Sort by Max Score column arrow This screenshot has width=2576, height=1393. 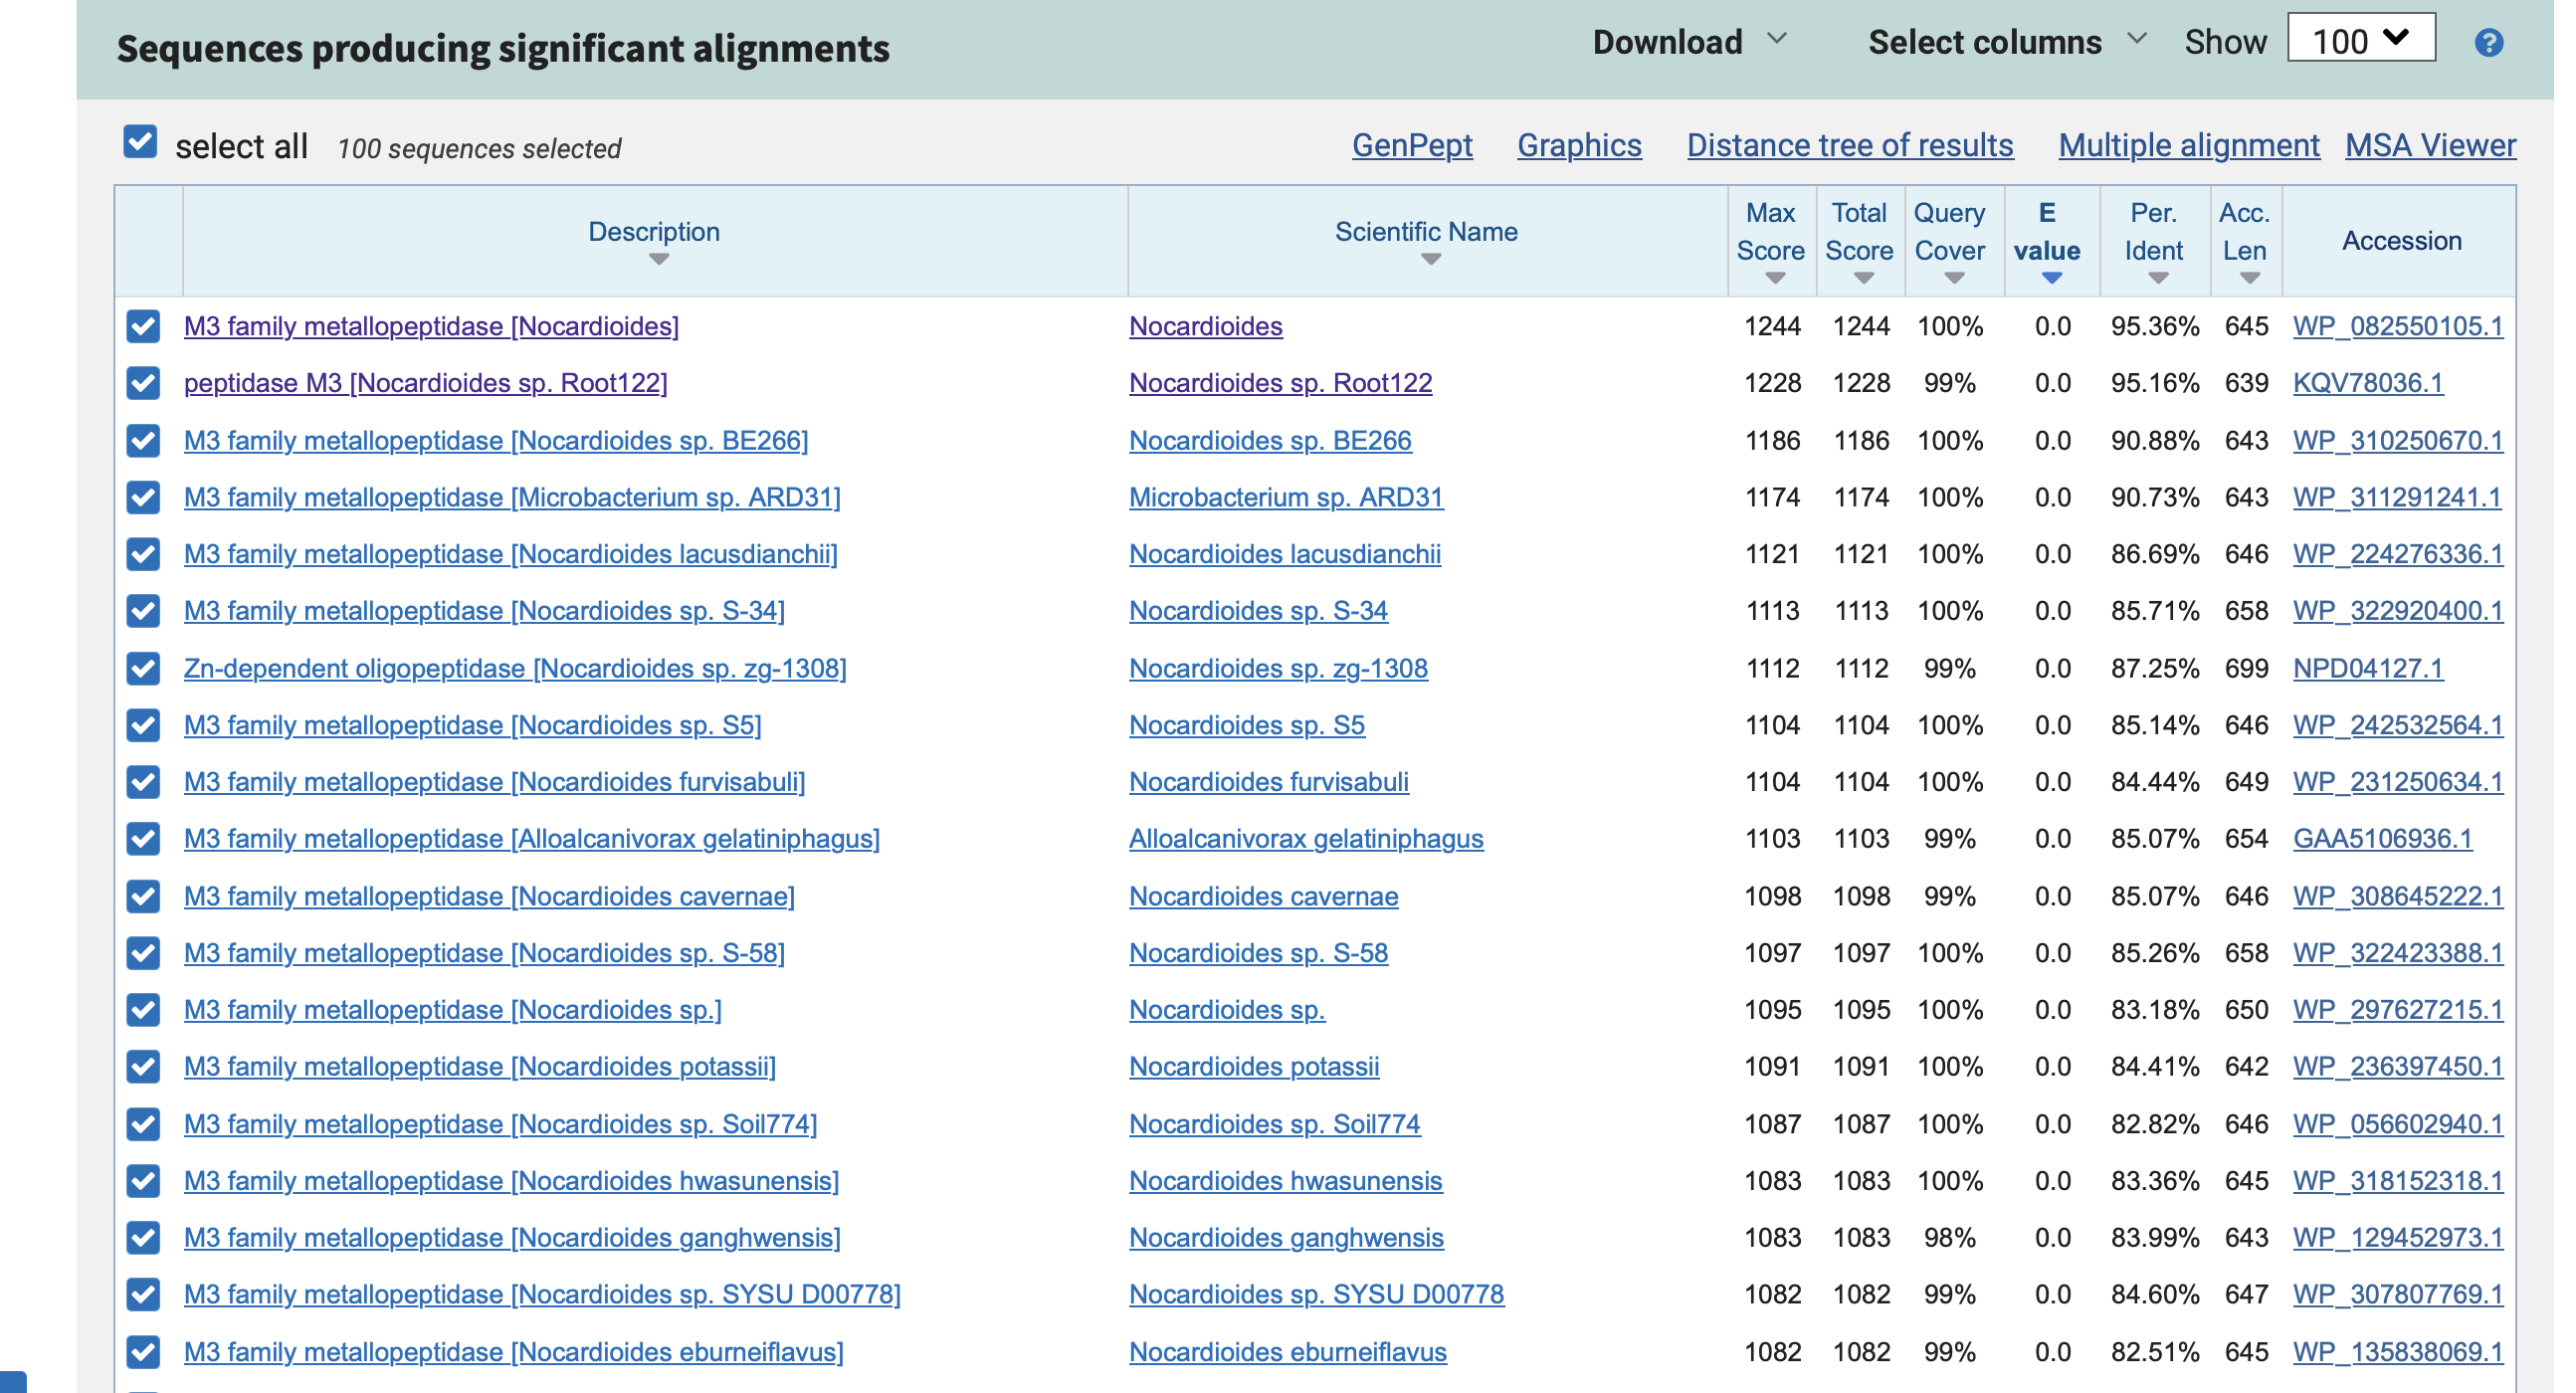tap(1774, 279)
